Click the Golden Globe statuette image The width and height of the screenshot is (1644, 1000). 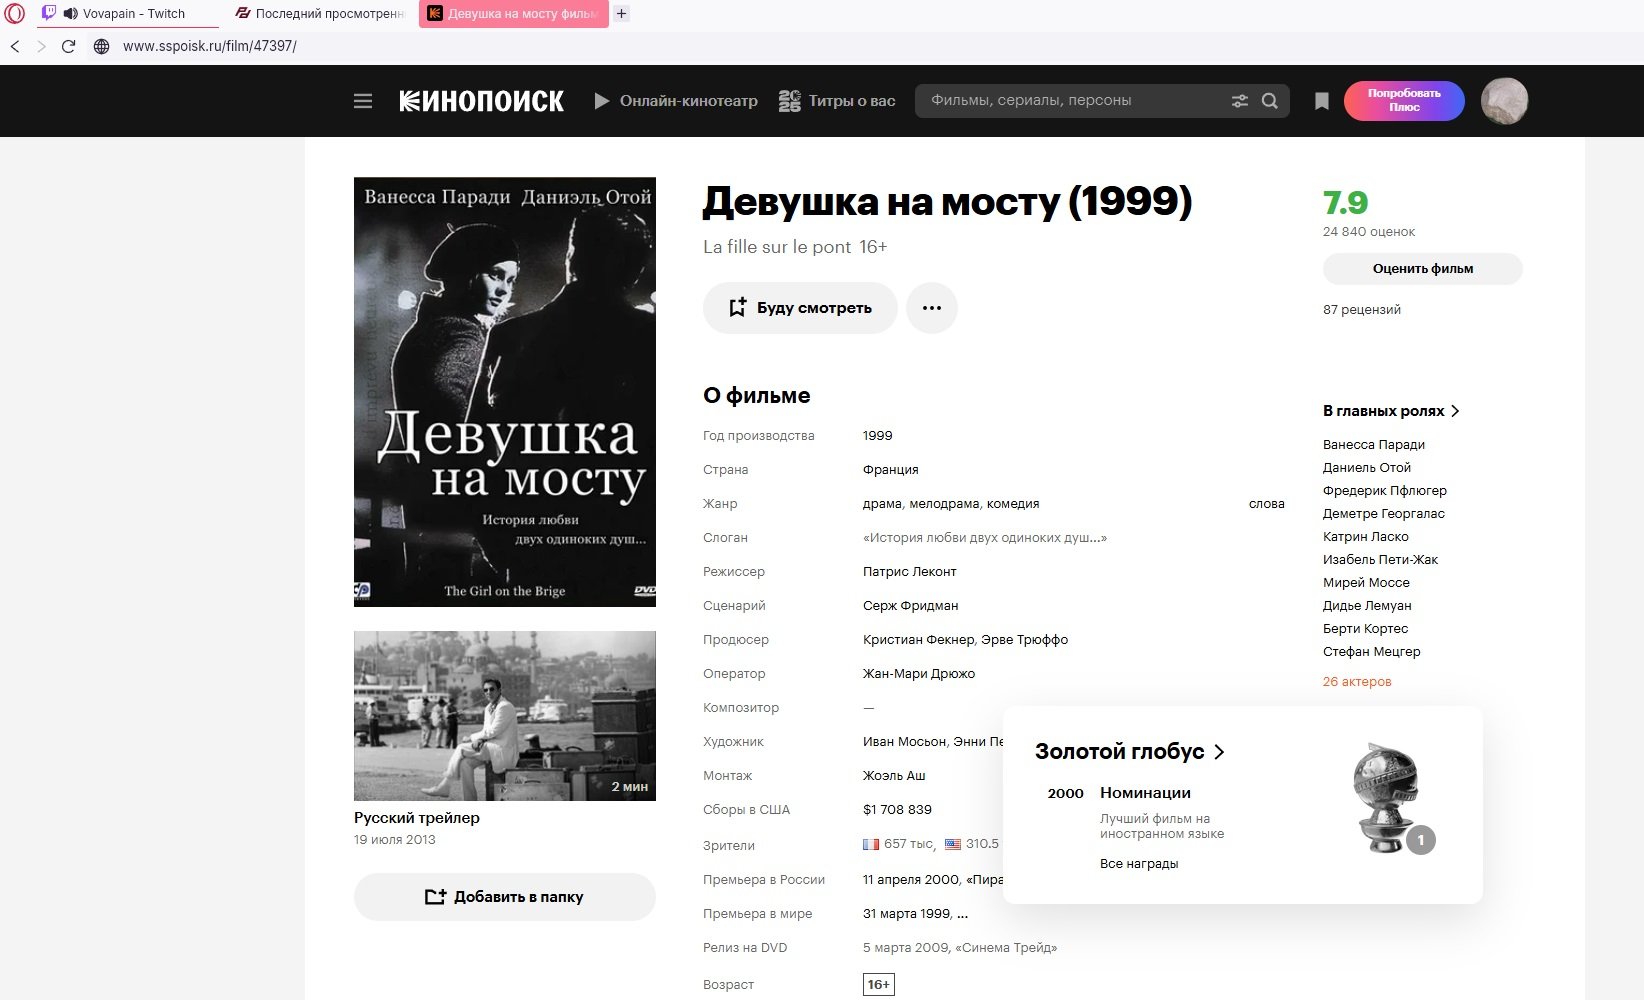coord(1386,798)
